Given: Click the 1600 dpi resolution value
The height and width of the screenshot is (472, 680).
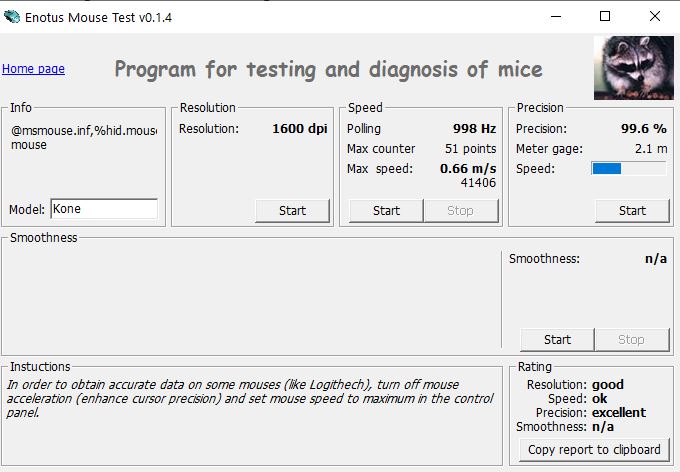Looking at the screenshot, I should (300, 129).
